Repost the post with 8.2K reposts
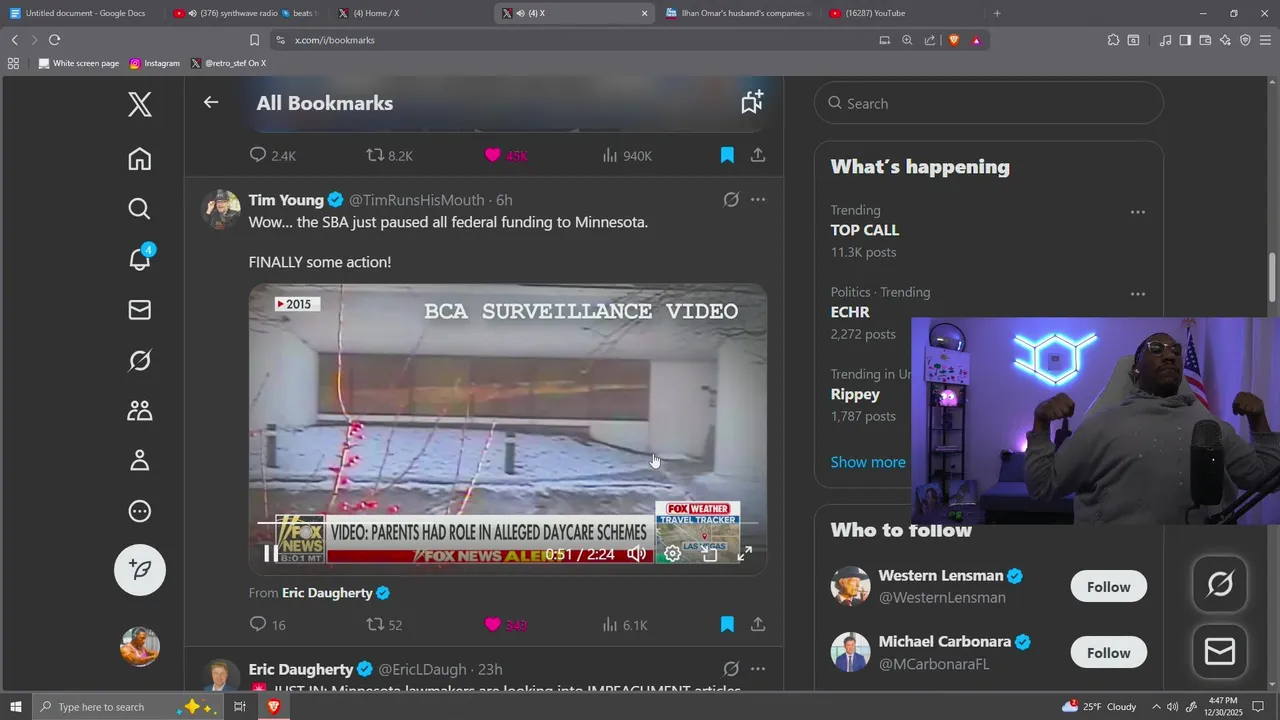This screenshot has width=1280, height=720. coord(389,155)
